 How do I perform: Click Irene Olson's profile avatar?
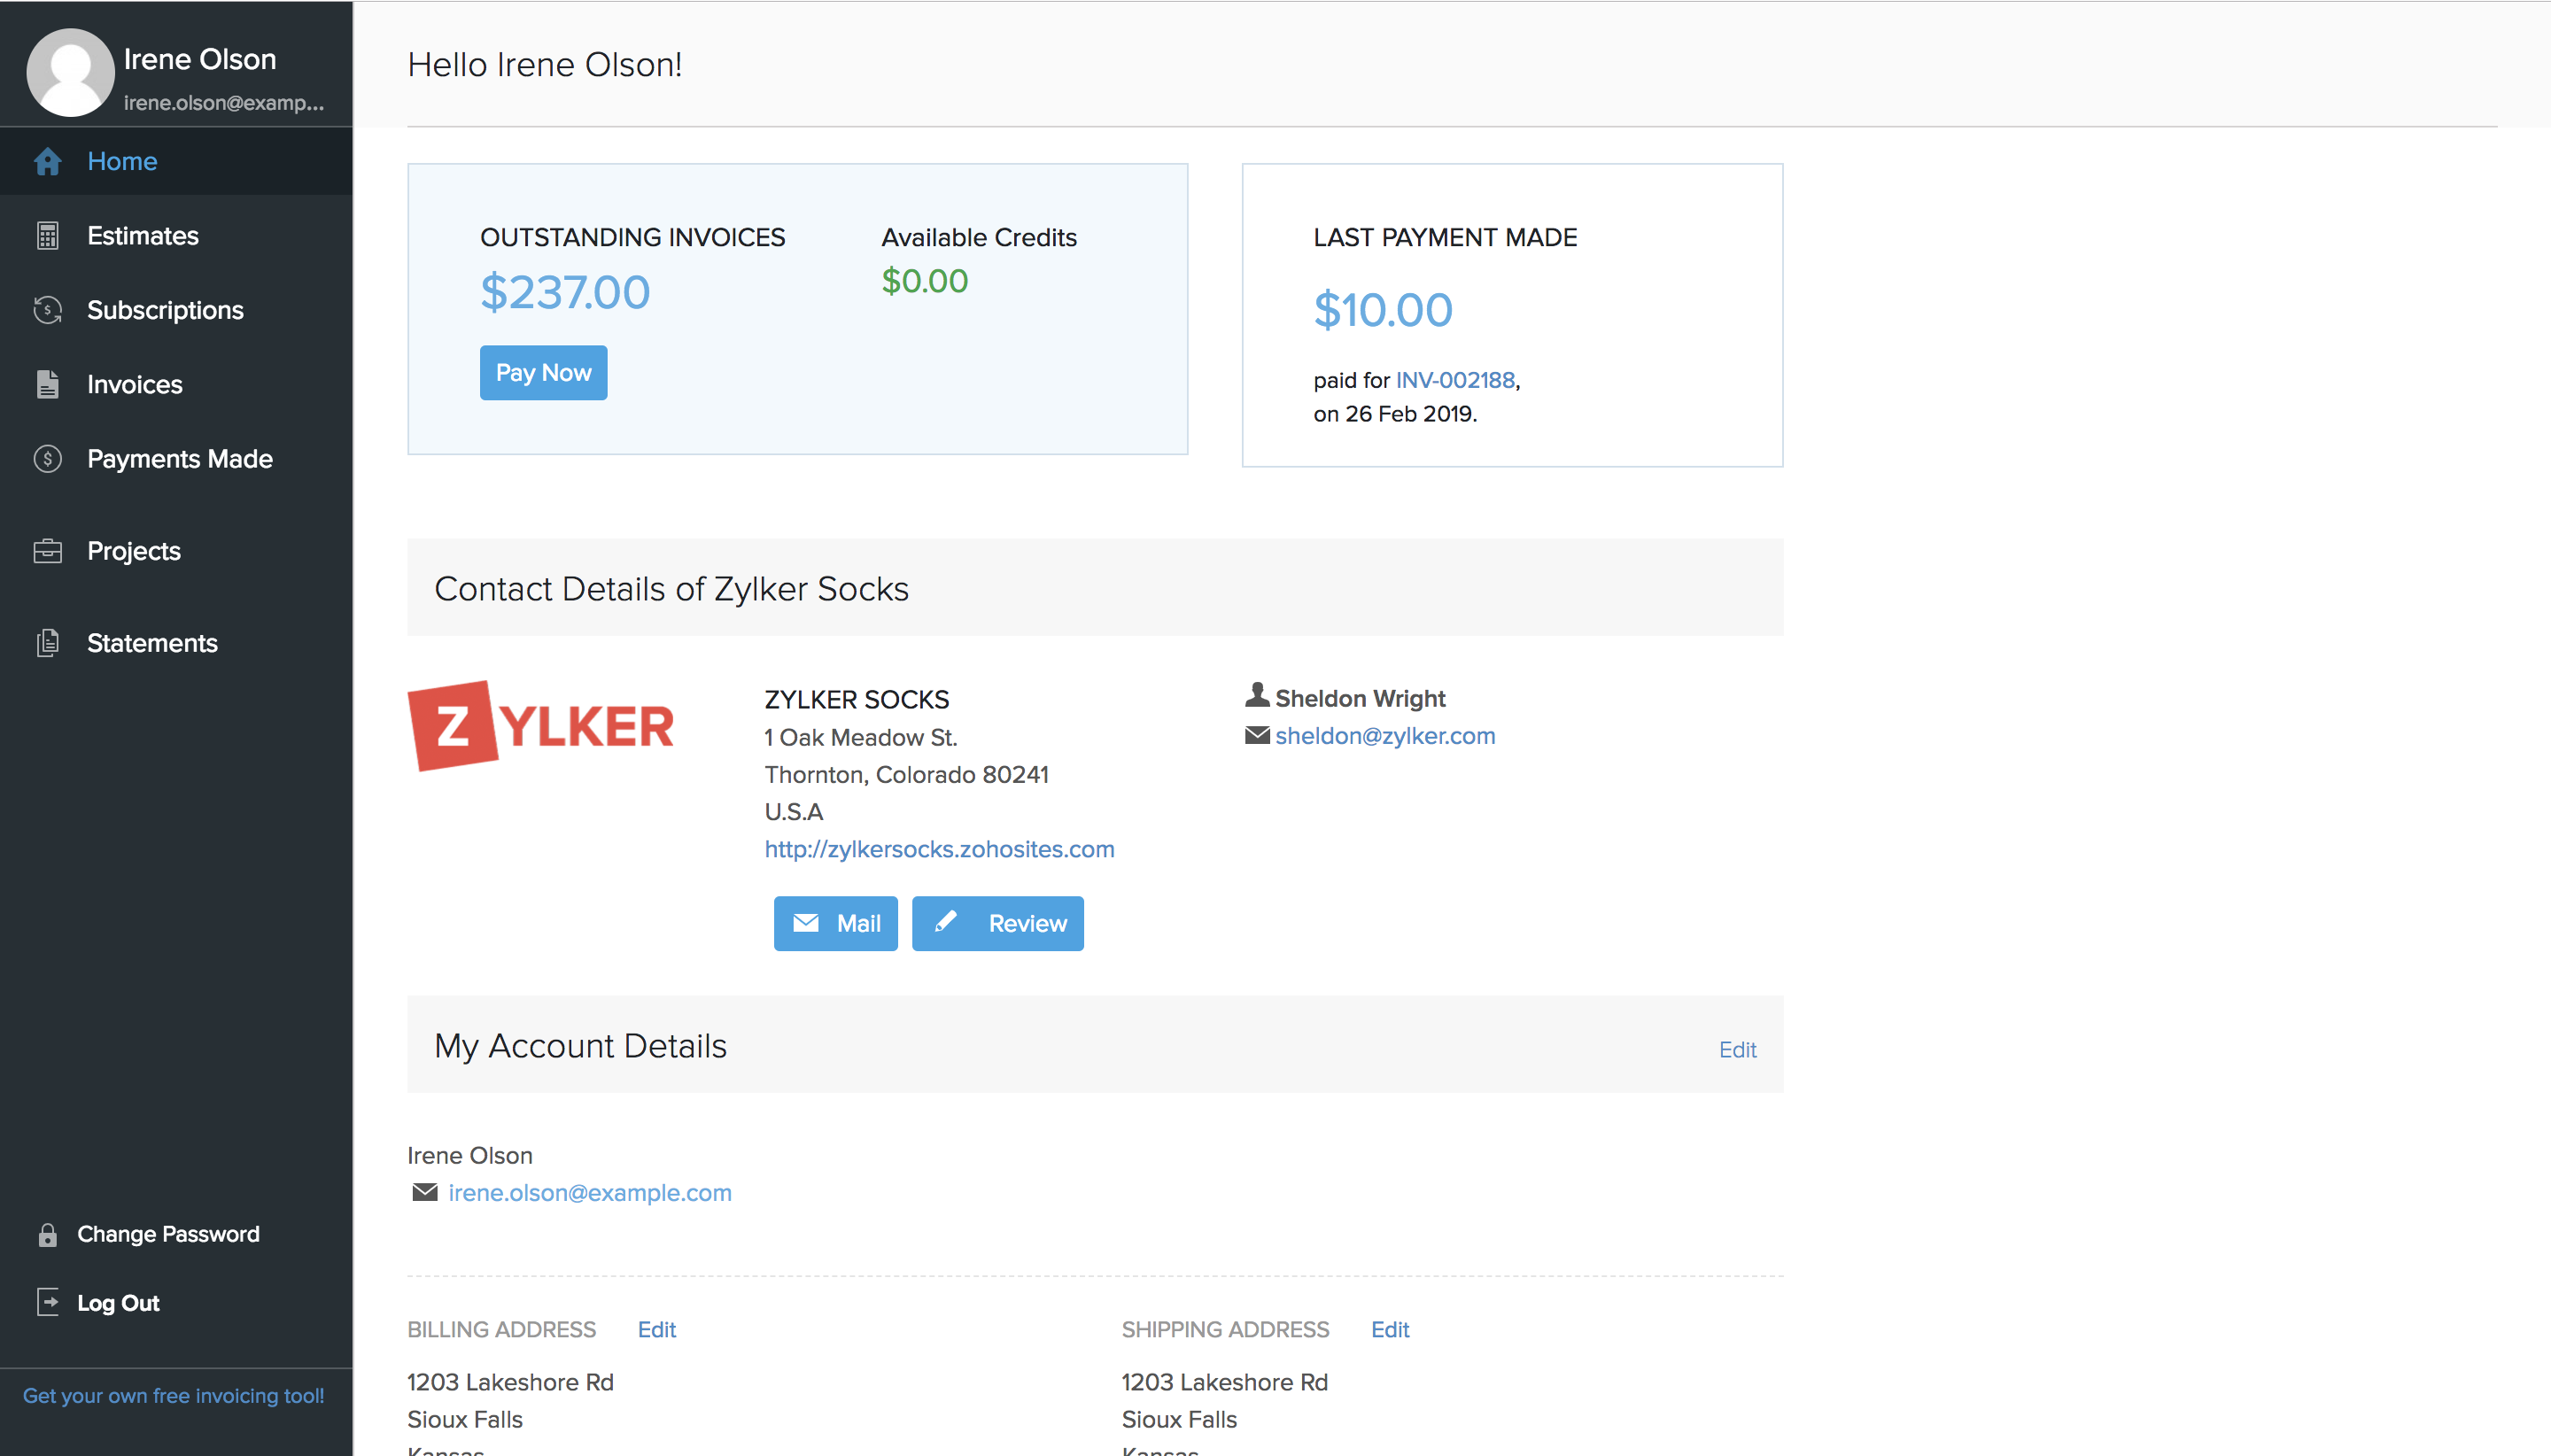point(70,72)
